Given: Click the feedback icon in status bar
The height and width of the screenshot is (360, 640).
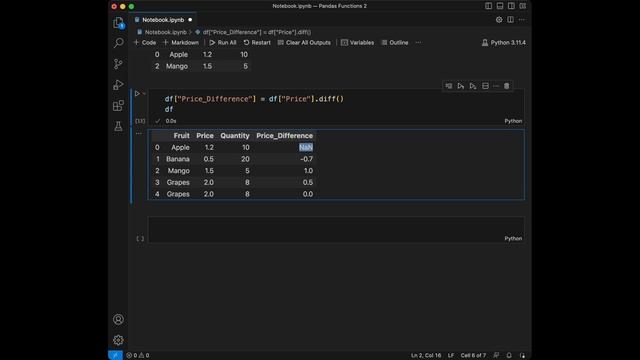Looking at the screenshot, I should [496, 356].
